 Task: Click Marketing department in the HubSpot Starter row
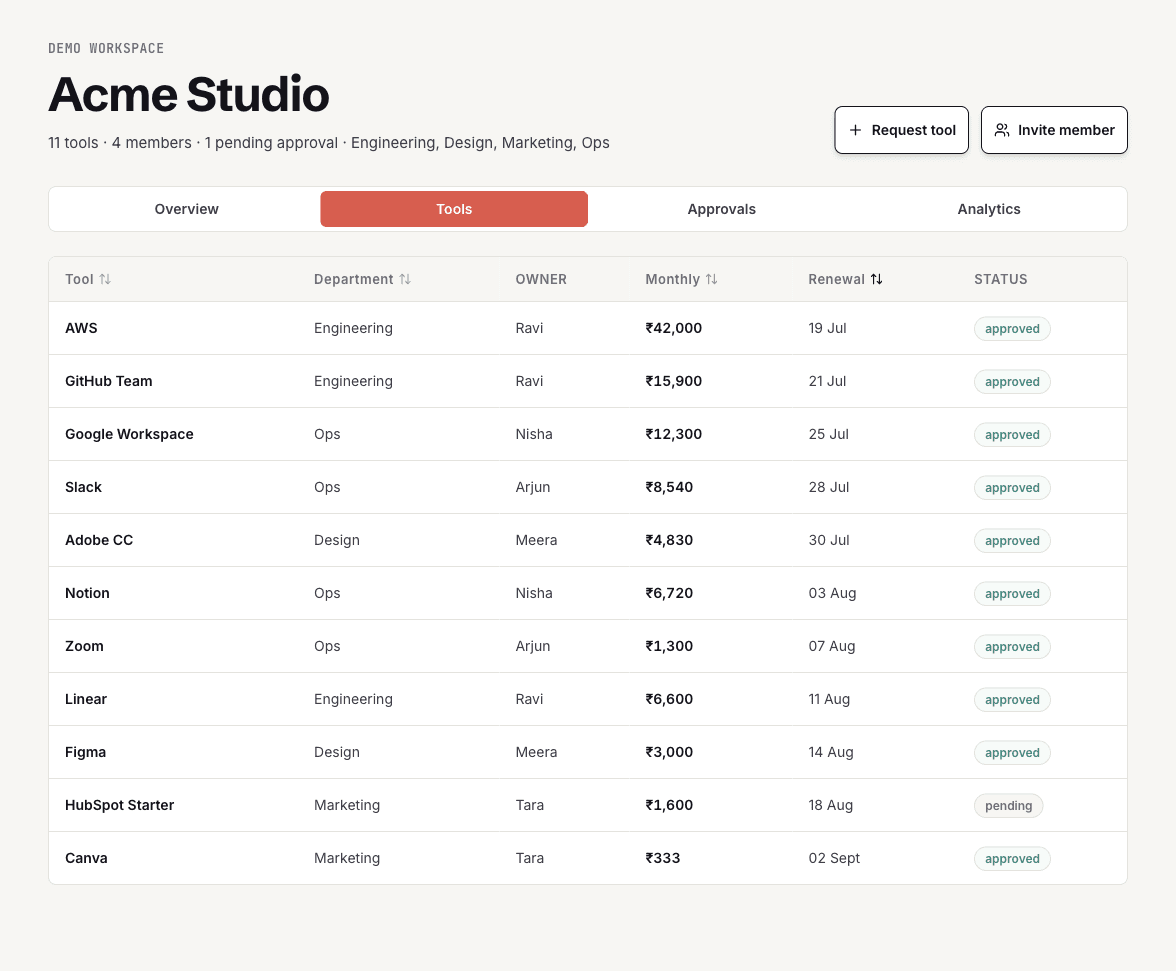347,805
